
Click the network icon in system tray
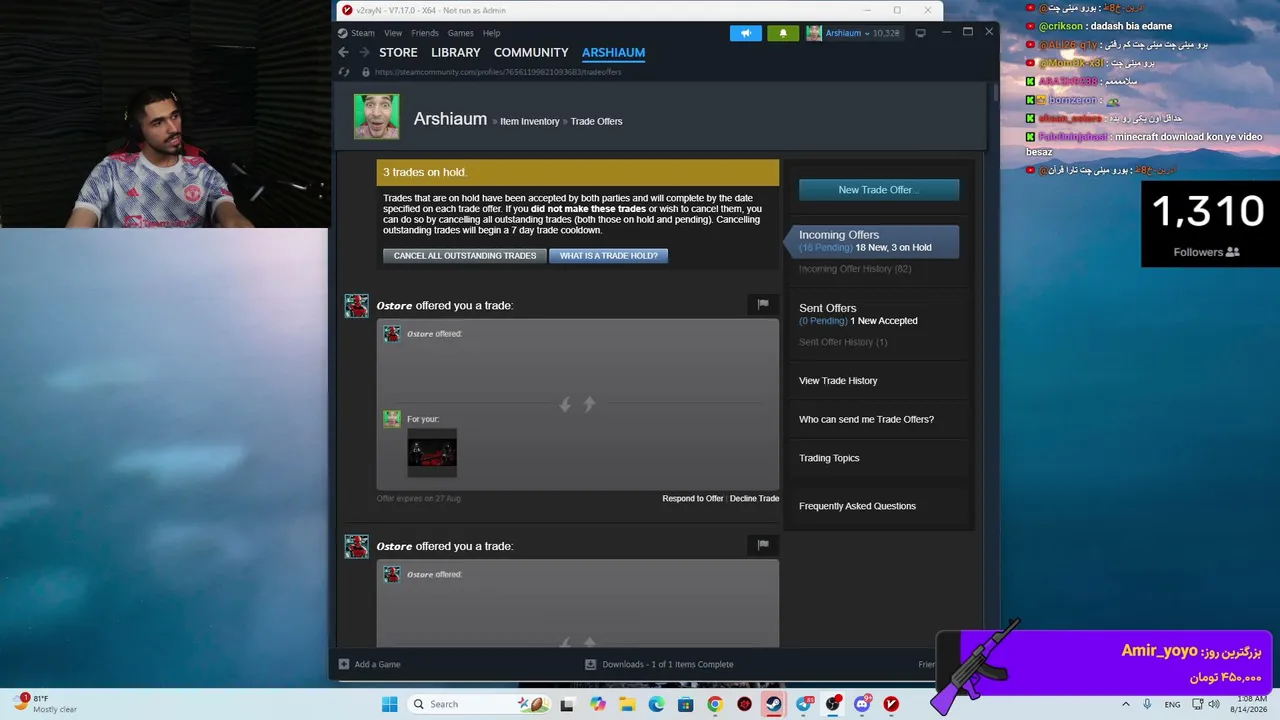[x=1198, y=704]
